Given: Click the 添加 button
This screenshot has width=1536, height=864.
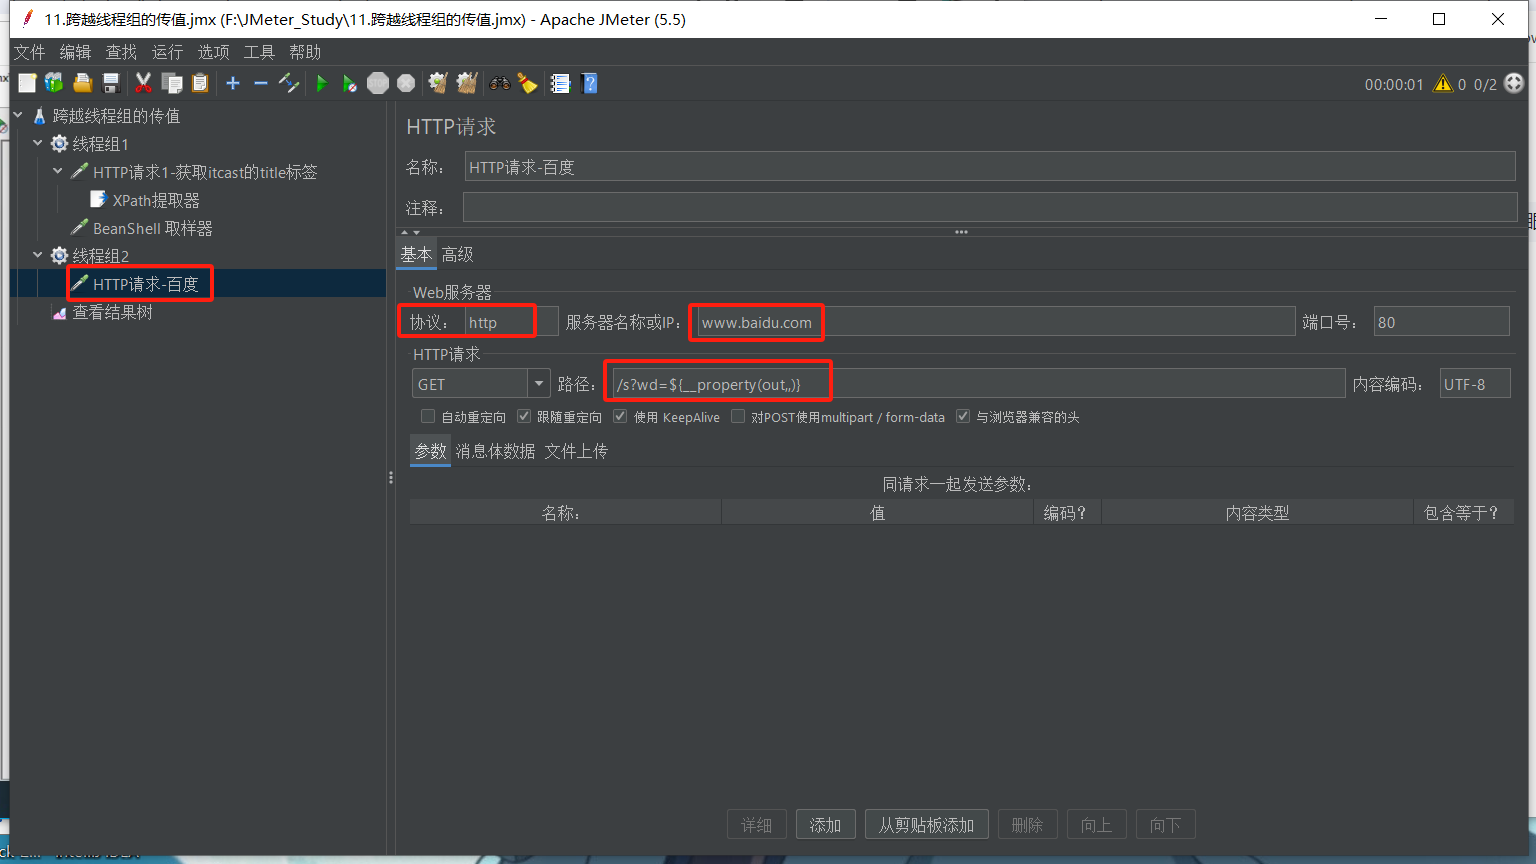Looking at the screenshot, I should 825,825.
